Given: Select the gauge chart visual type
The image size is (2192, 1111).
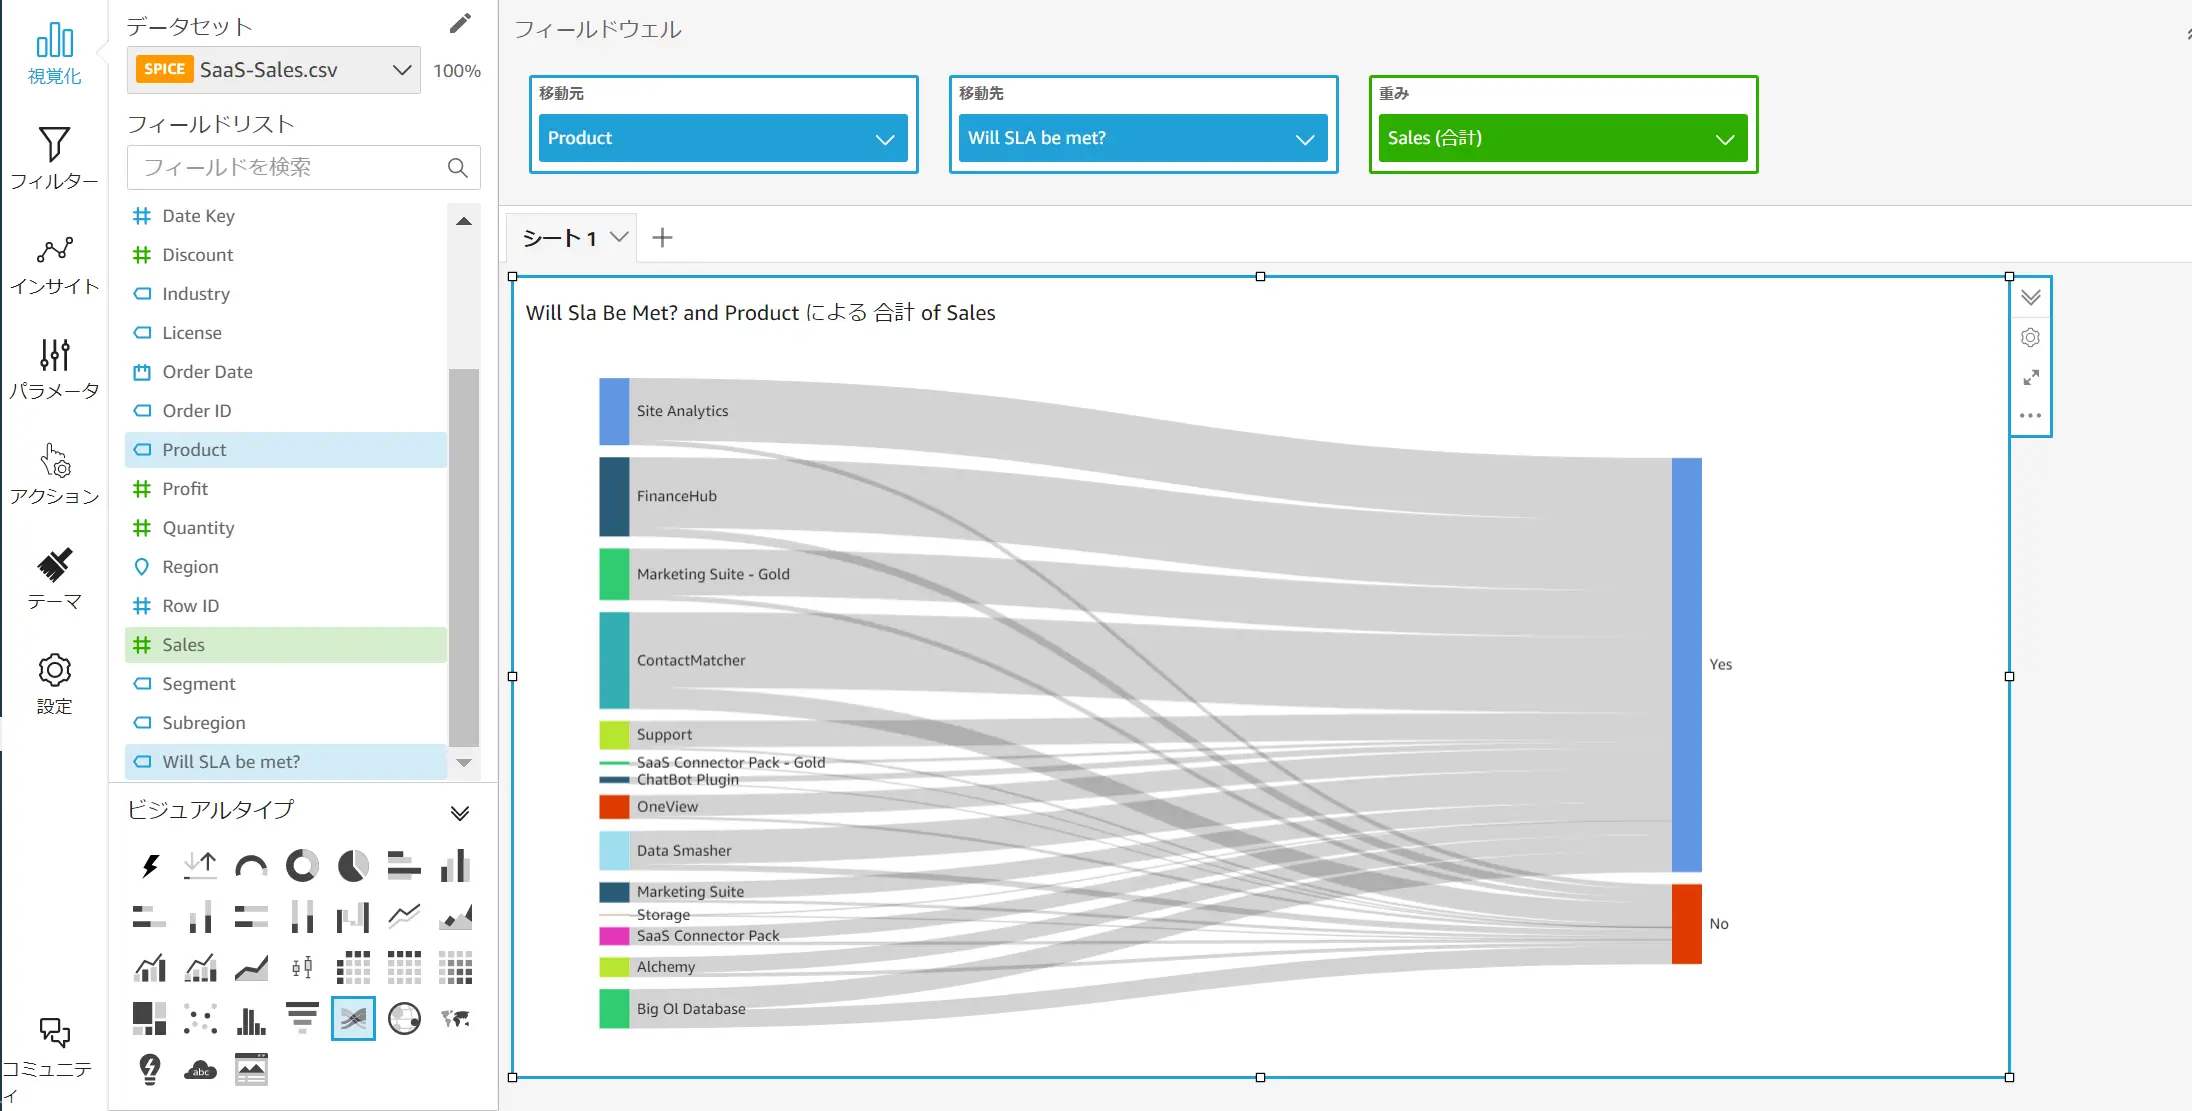Looking at the screenshot, I should pos(251,866).
